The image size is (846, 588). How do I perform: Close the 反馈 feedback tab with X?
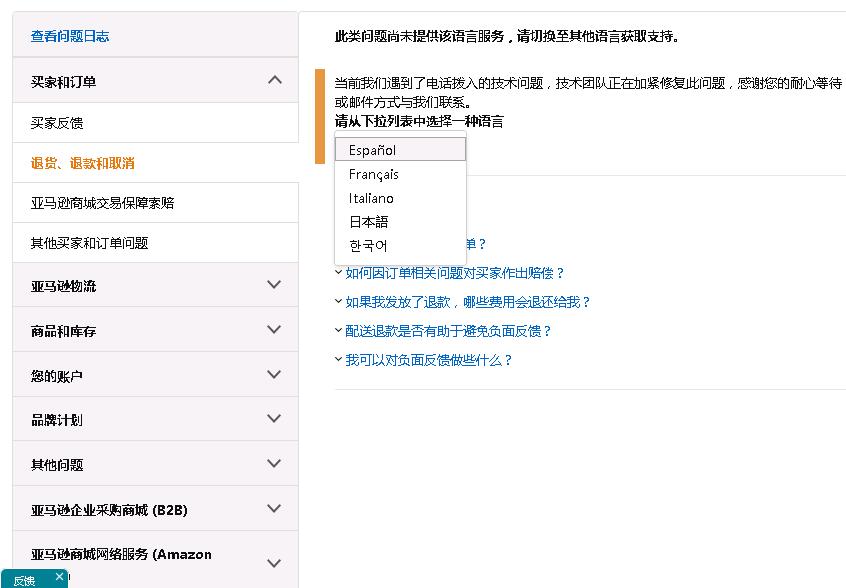click(x=60, y=576)
